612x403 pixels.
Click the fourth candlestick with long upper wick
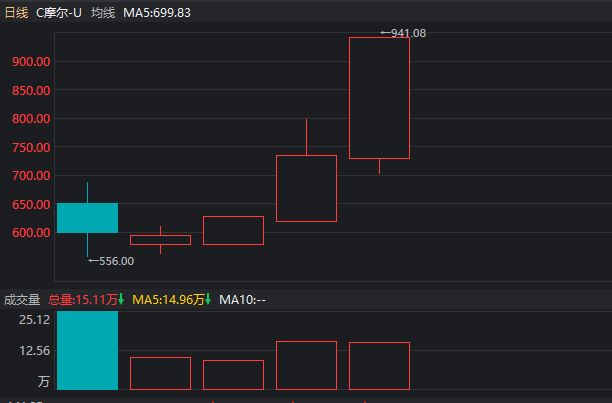pyautogui.click(x=306, y=188)
